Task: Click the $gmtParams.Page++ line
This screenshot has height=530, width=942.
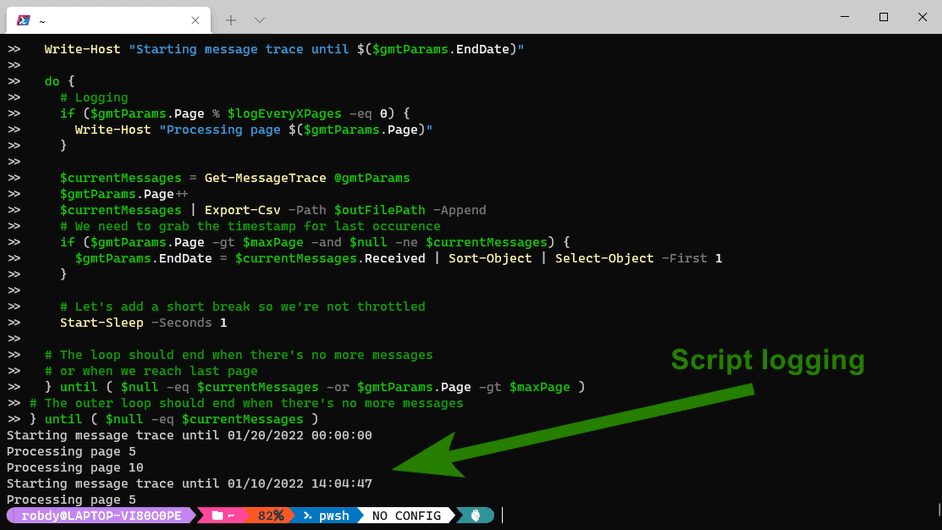Action: [124, 194]
